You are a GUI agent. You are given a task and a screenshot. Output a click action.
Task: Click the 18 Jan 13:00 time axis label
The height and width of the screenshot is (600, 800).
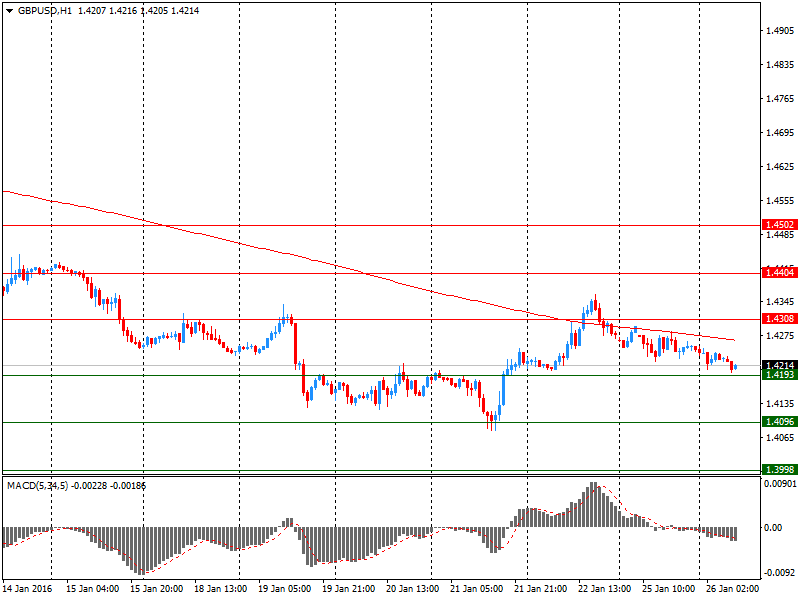tap(221, 589)
